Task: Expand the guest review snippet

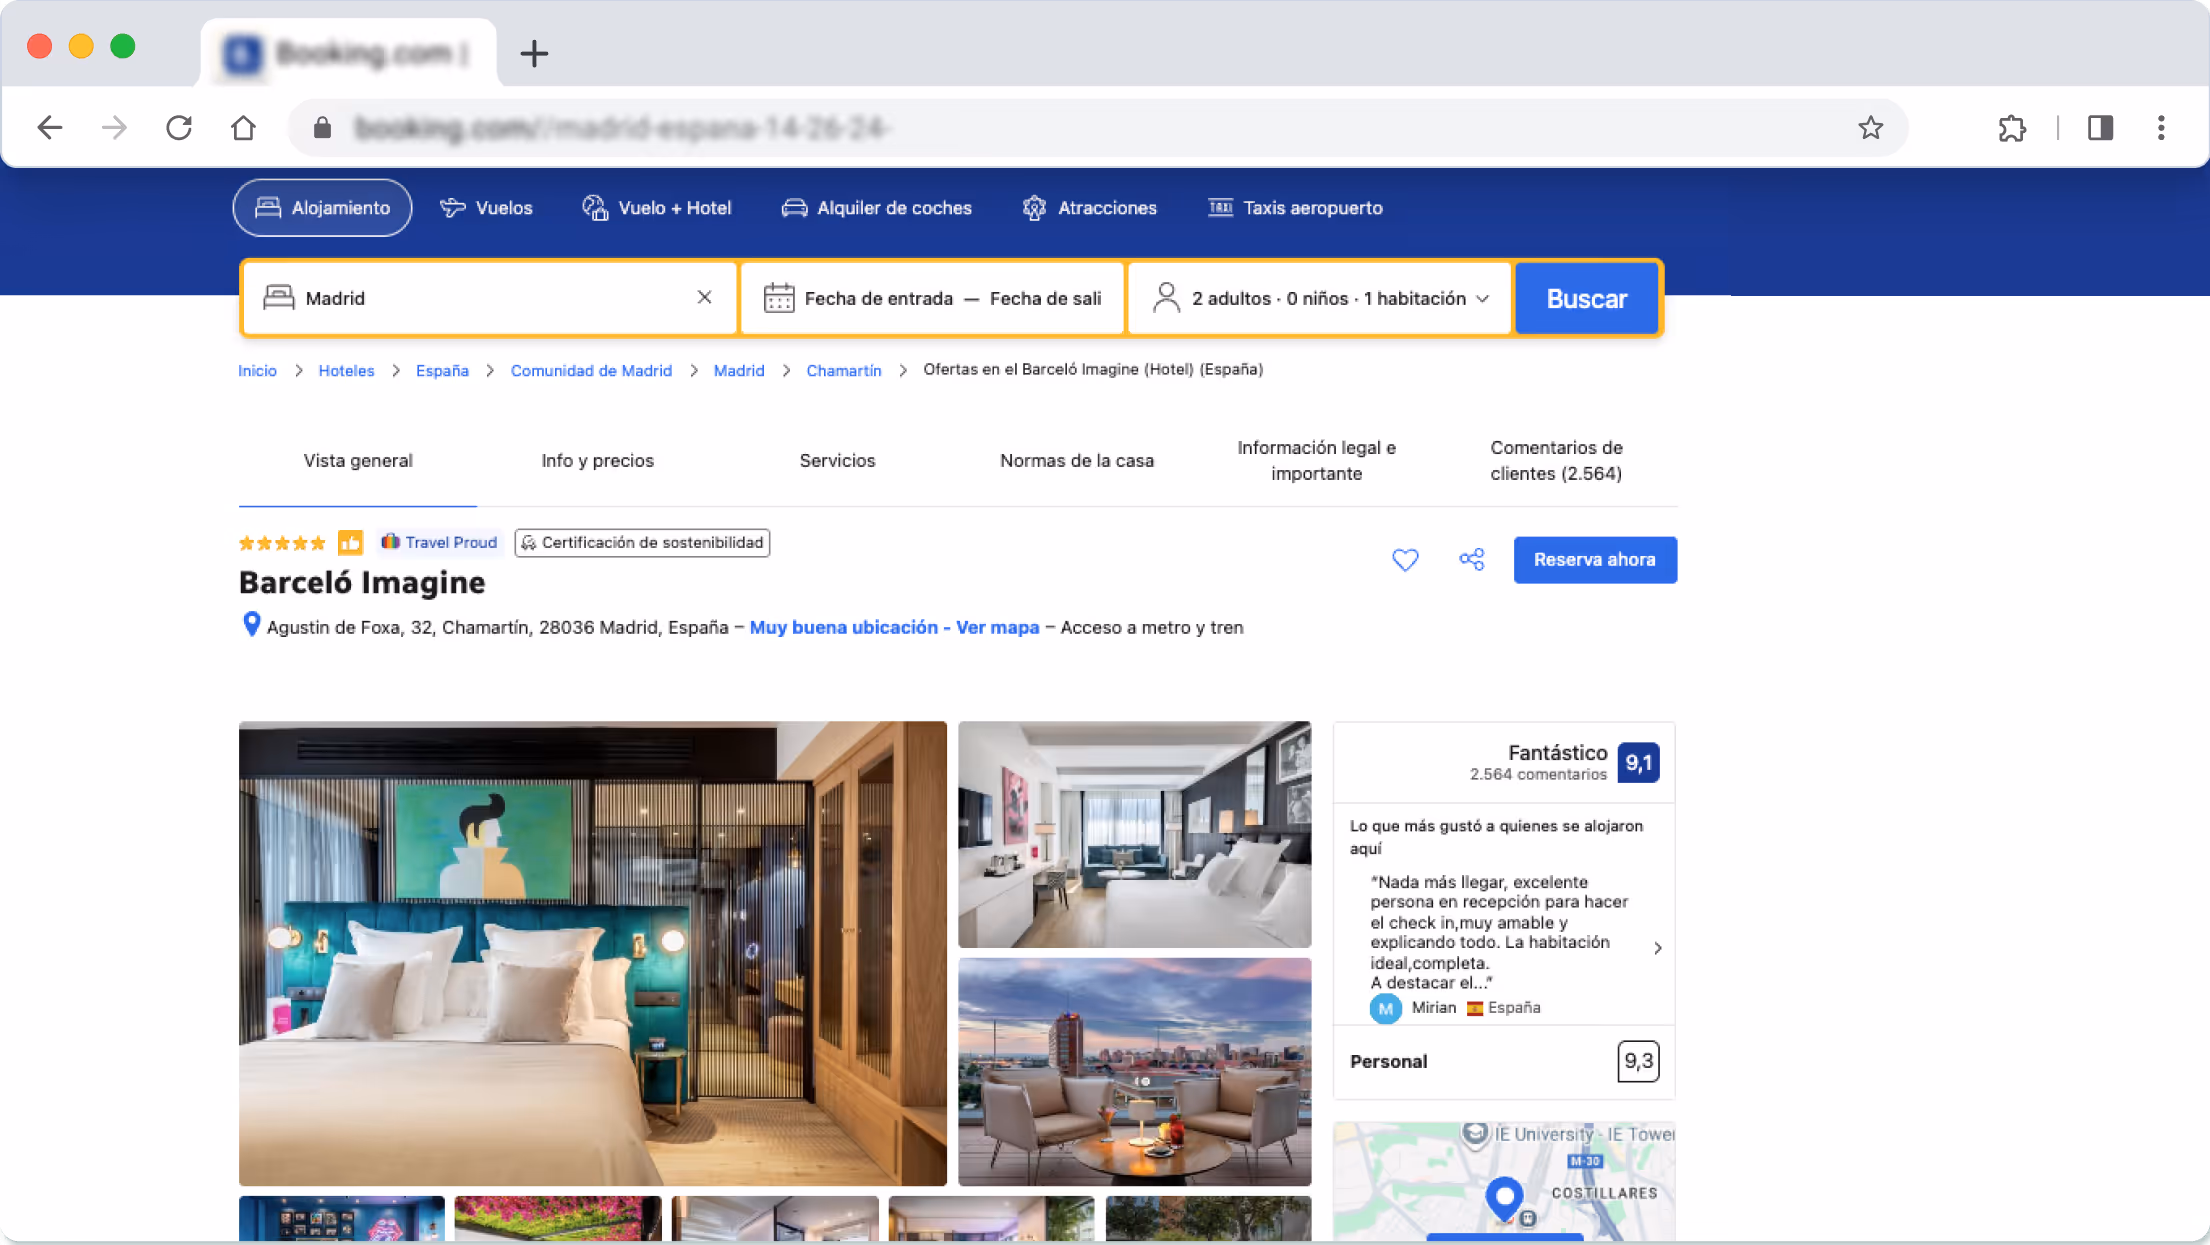Action: [x=1657, y=947]
